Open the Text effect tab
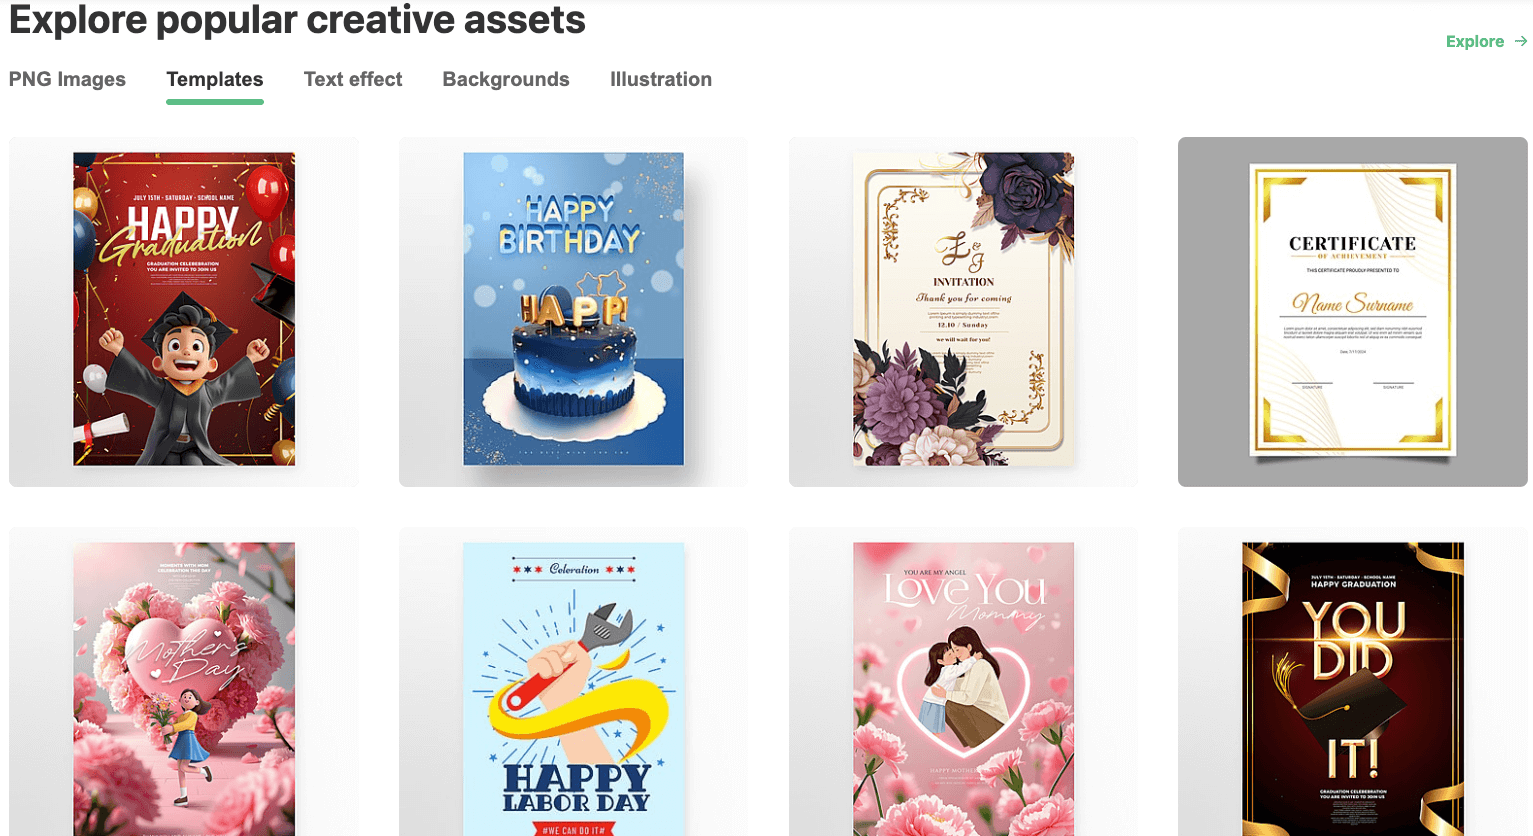This screenshot has height=836, width=1533. click(353, 79)
